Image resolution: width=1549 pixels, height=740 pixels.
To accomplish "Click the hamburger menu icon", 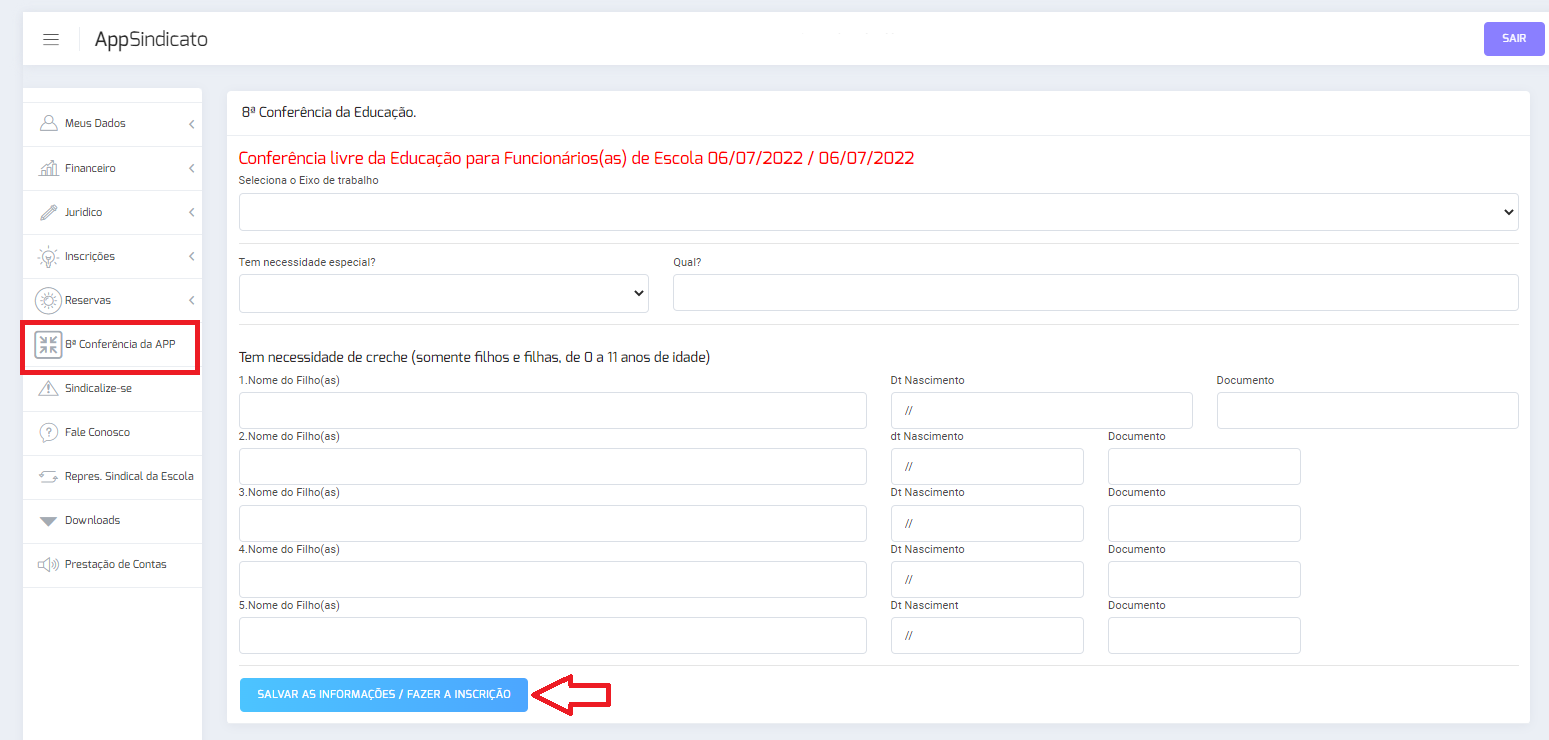I will [51, 39].
